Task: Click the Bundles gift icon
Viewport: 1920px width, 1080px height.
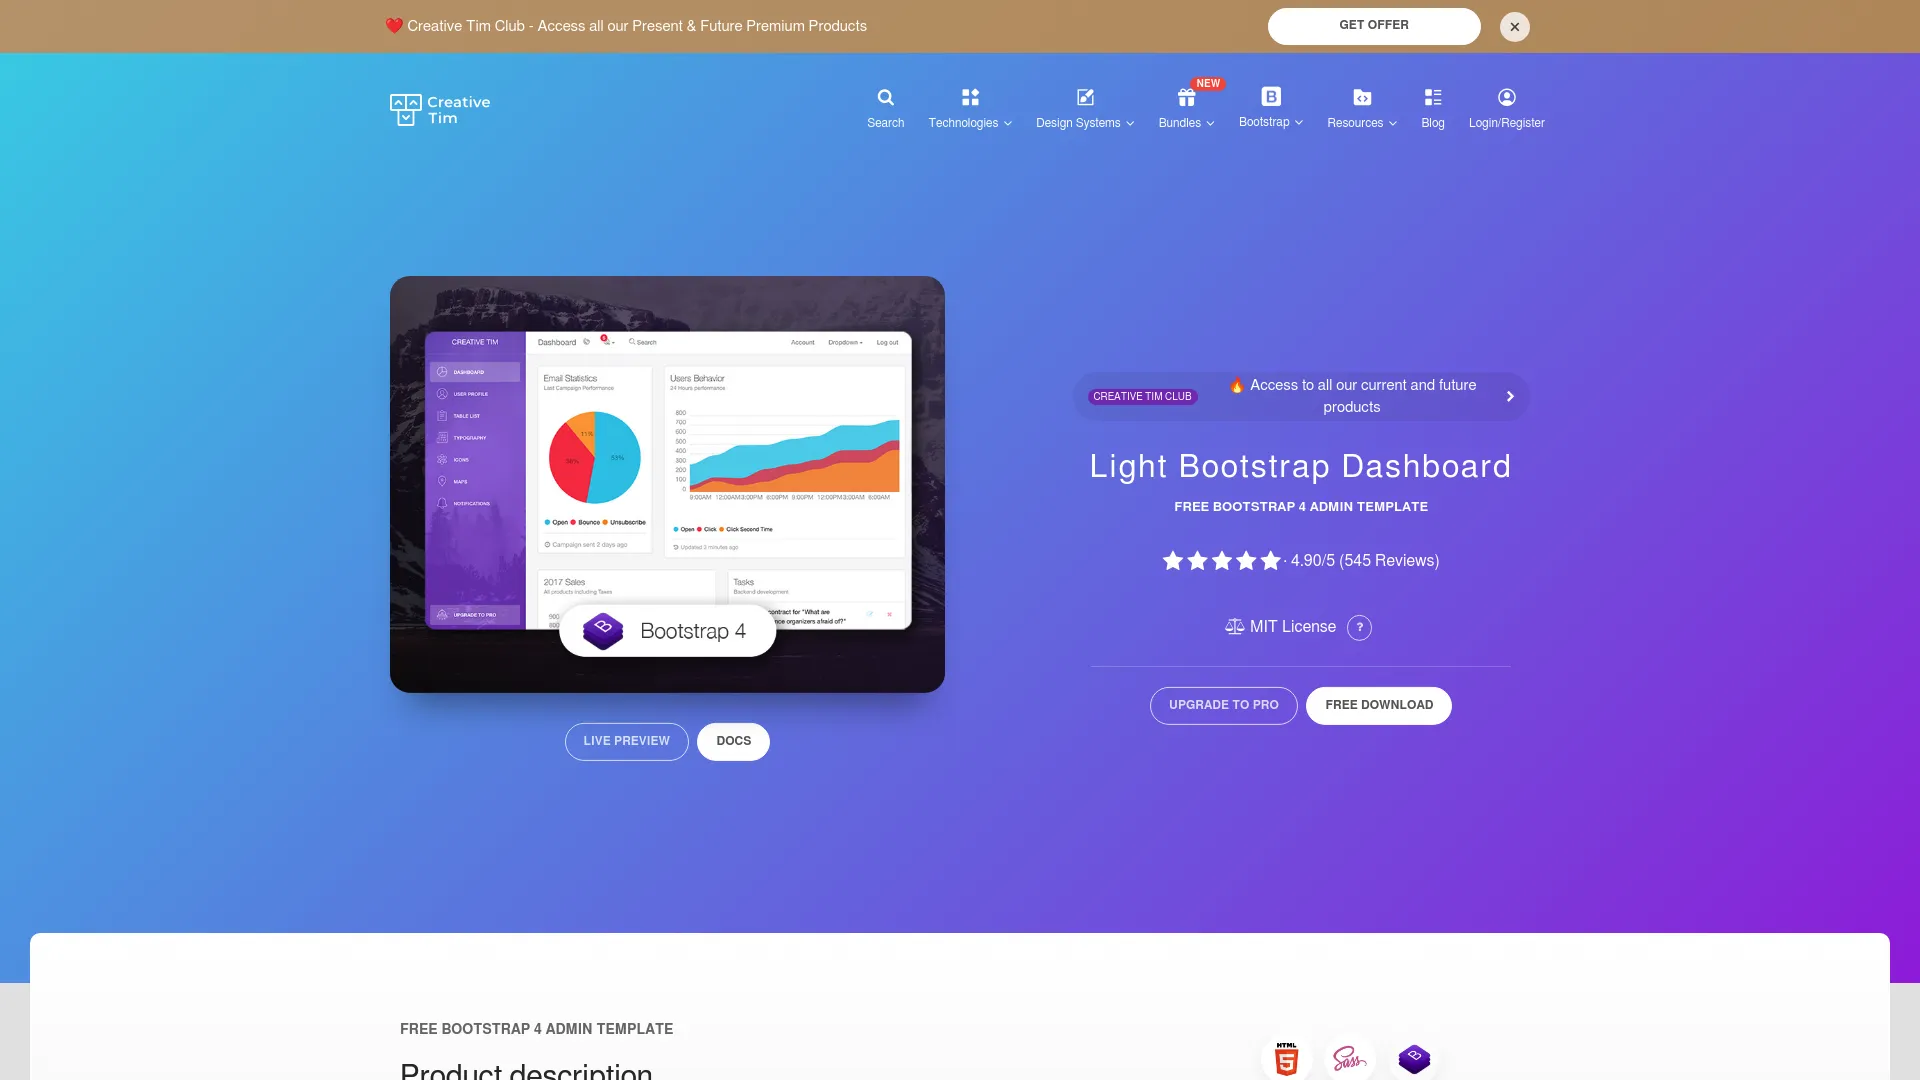Action: pyautogui.click(x=1185, y=96)
